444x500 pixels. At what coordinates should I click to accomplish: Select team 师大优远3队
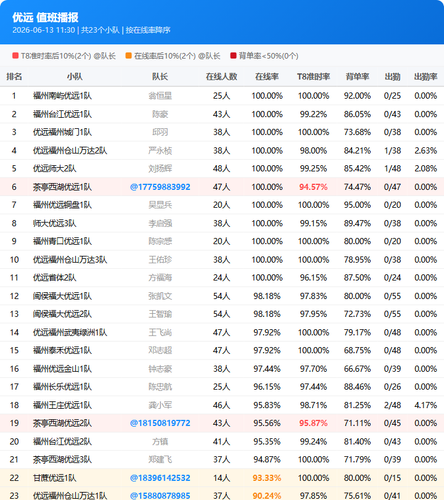tap(54, 223)
